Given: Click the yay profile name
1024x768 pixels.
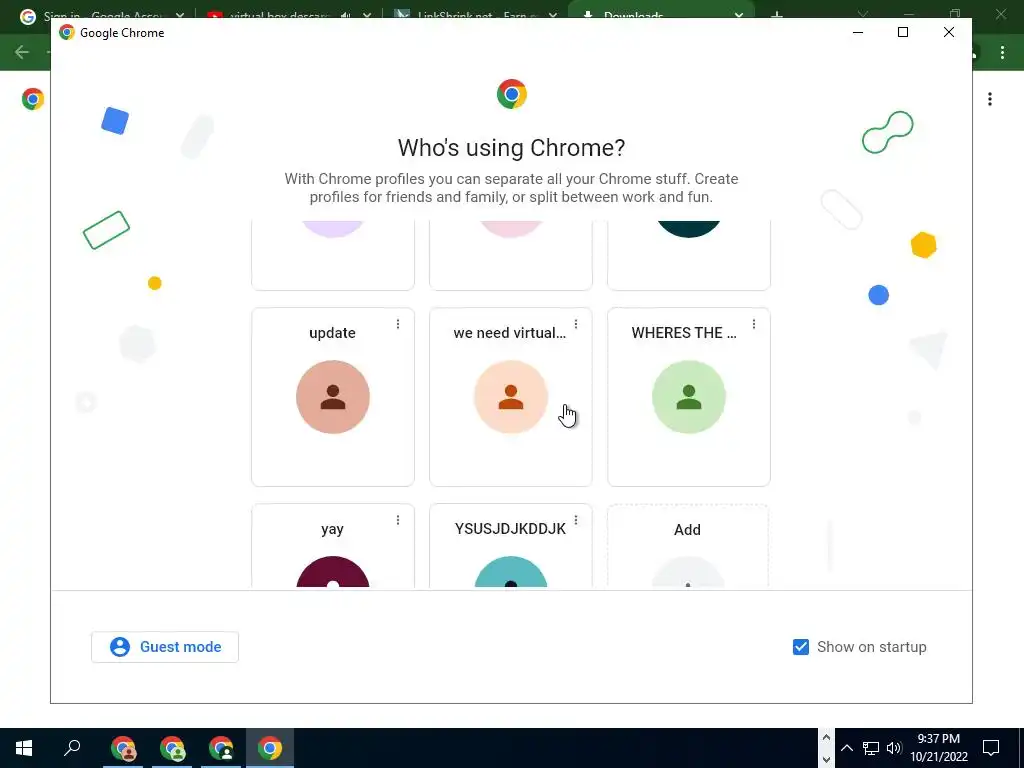Looking at the screenshot, I should (332, 530).
